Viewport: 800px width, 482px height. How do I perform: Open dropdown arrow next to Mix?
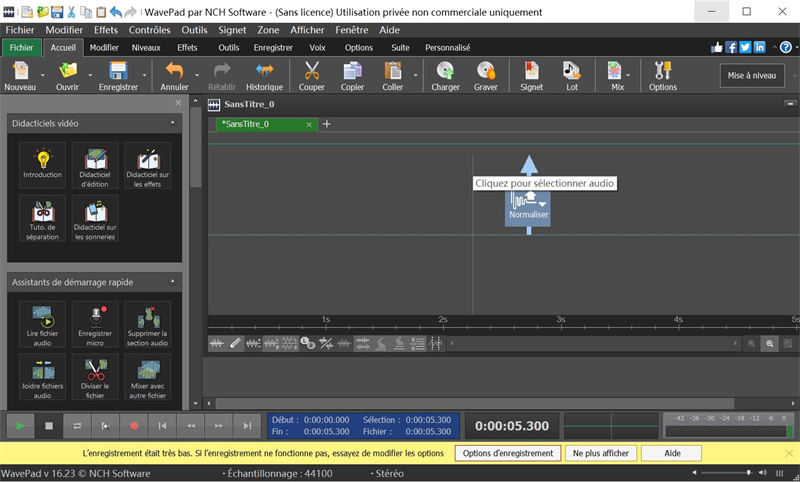point(628,75)
